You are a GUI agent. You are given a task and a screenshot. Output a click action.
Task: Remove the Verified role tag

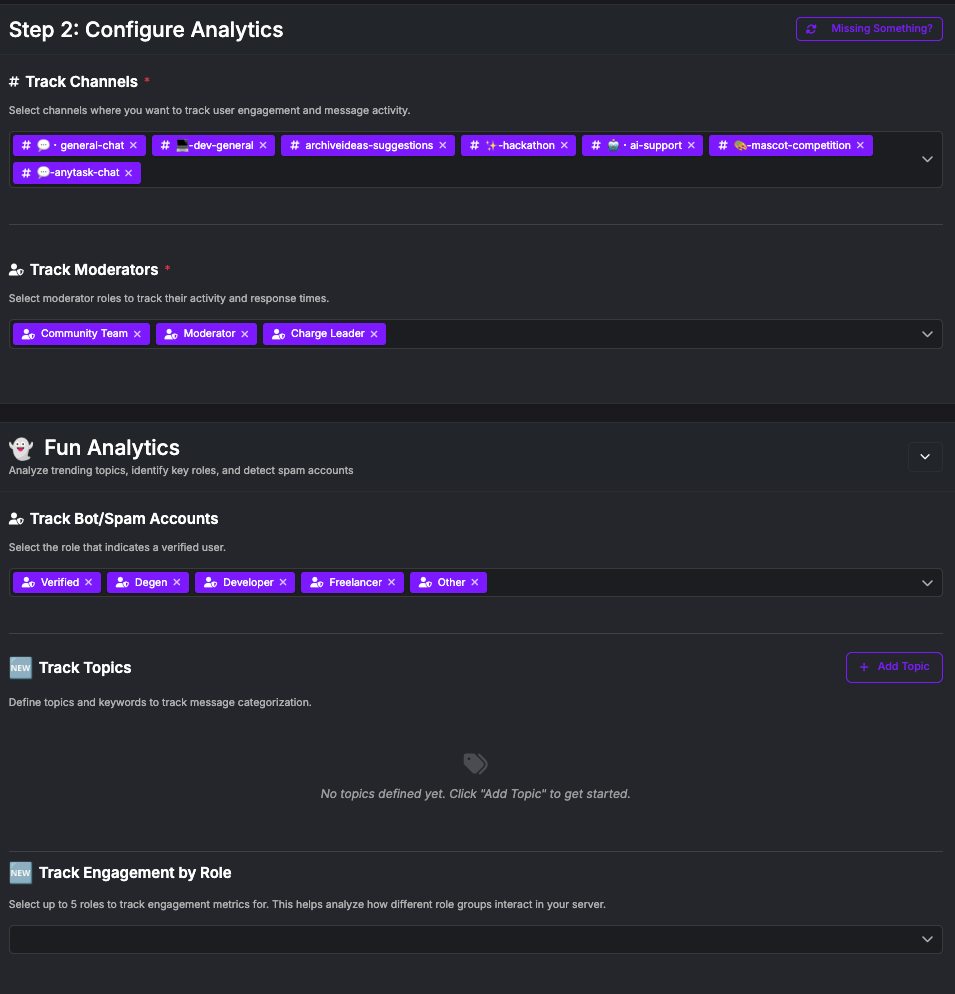pos(89,582)
